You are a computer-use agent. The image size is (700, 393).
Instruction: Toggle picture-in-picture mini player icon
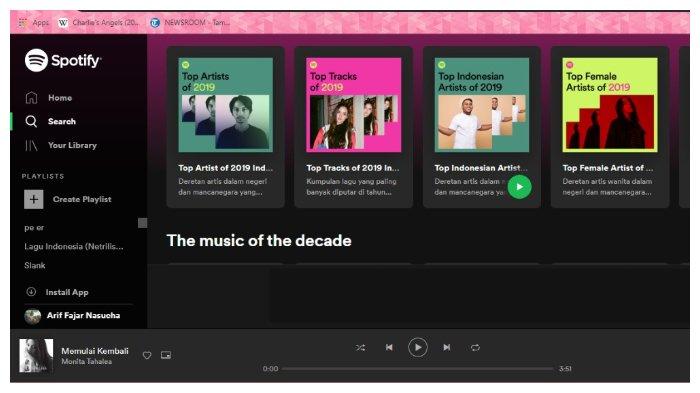pyautogui.click(x=166, y=355)
